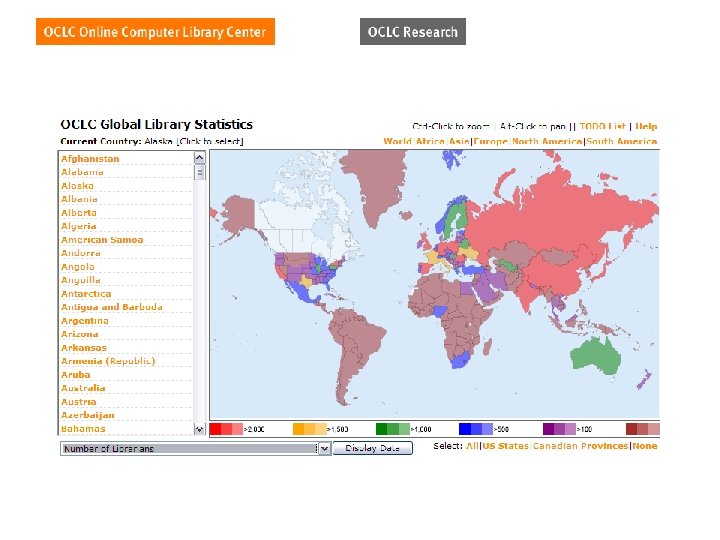Viewport: 720px width, 540px height.
Task: Click the green >1,000 legend swatch
Action: 393,429
